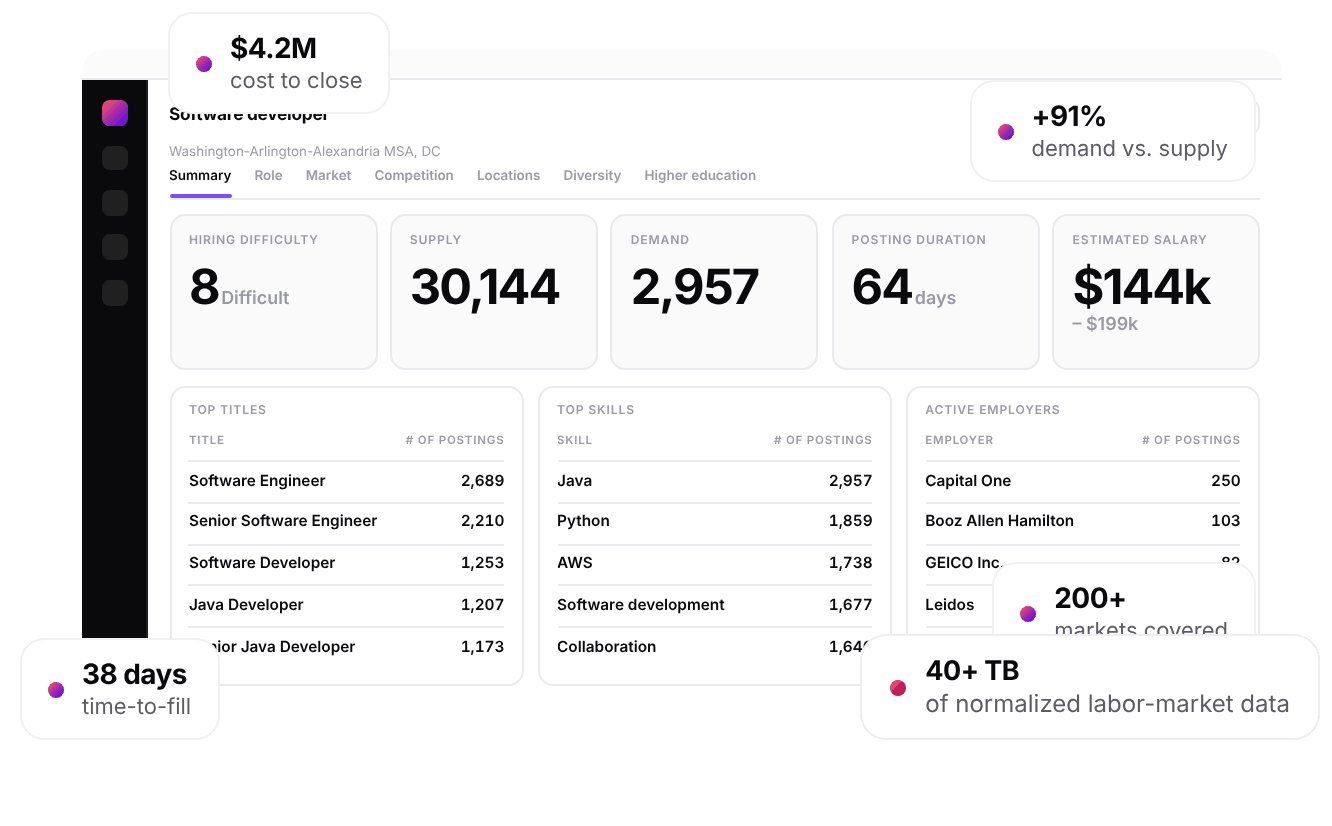
Task: Click the 200+ markets covered badge
Action: point(1124,601)
